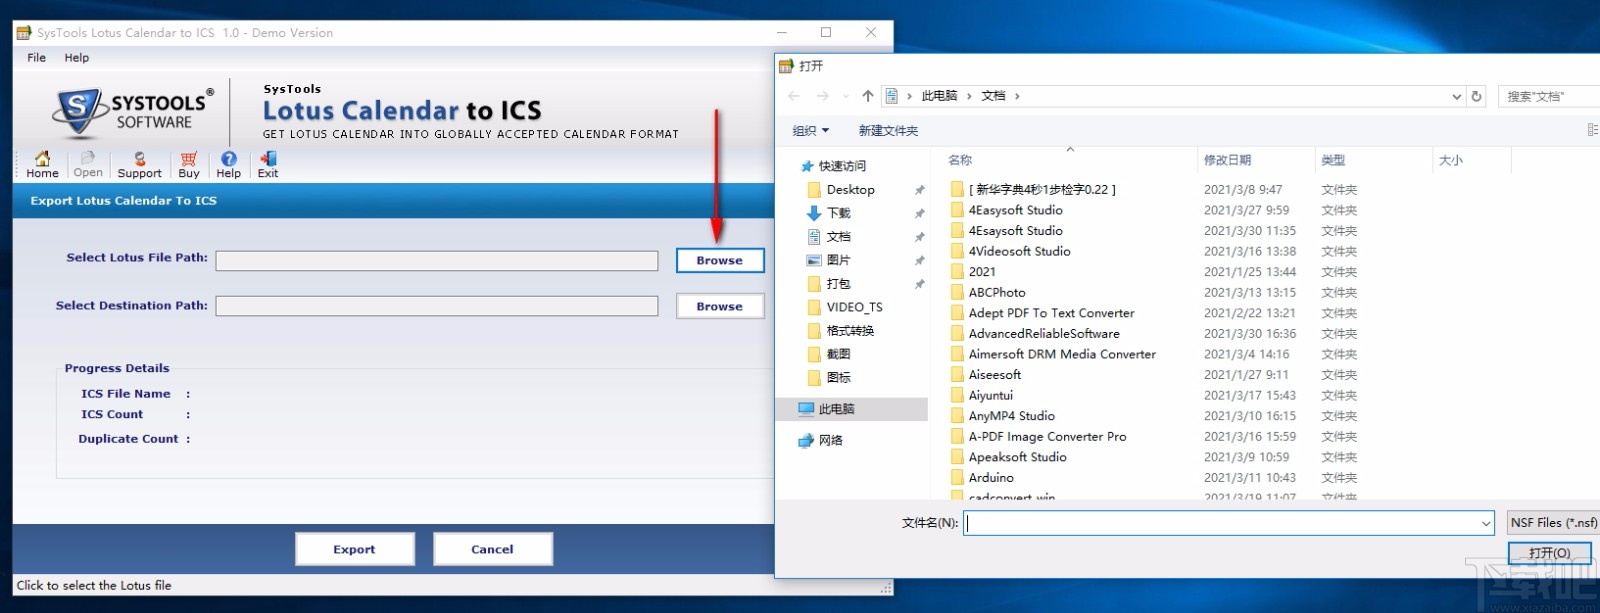This screenshot has width=1600, height=613.
Task: Select the AnyMP4 Studio folder
Action: (1011, 416)
